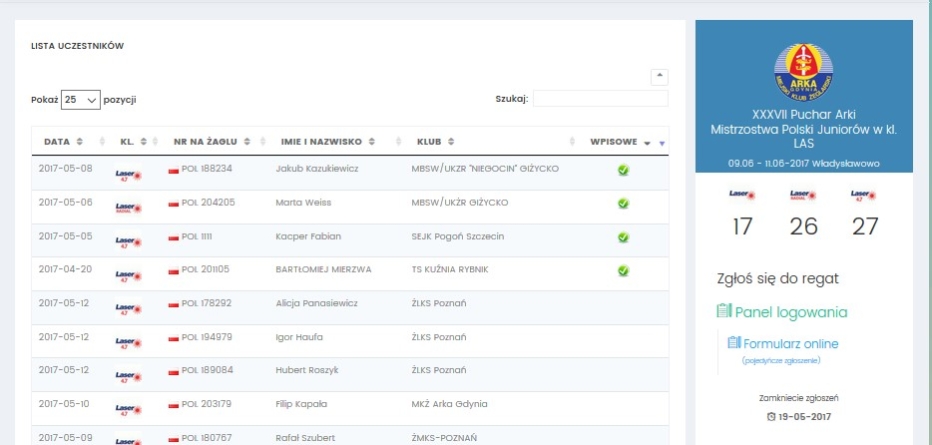Click participant name Rafał Szubert
The image size is (932, 445).
305,438
